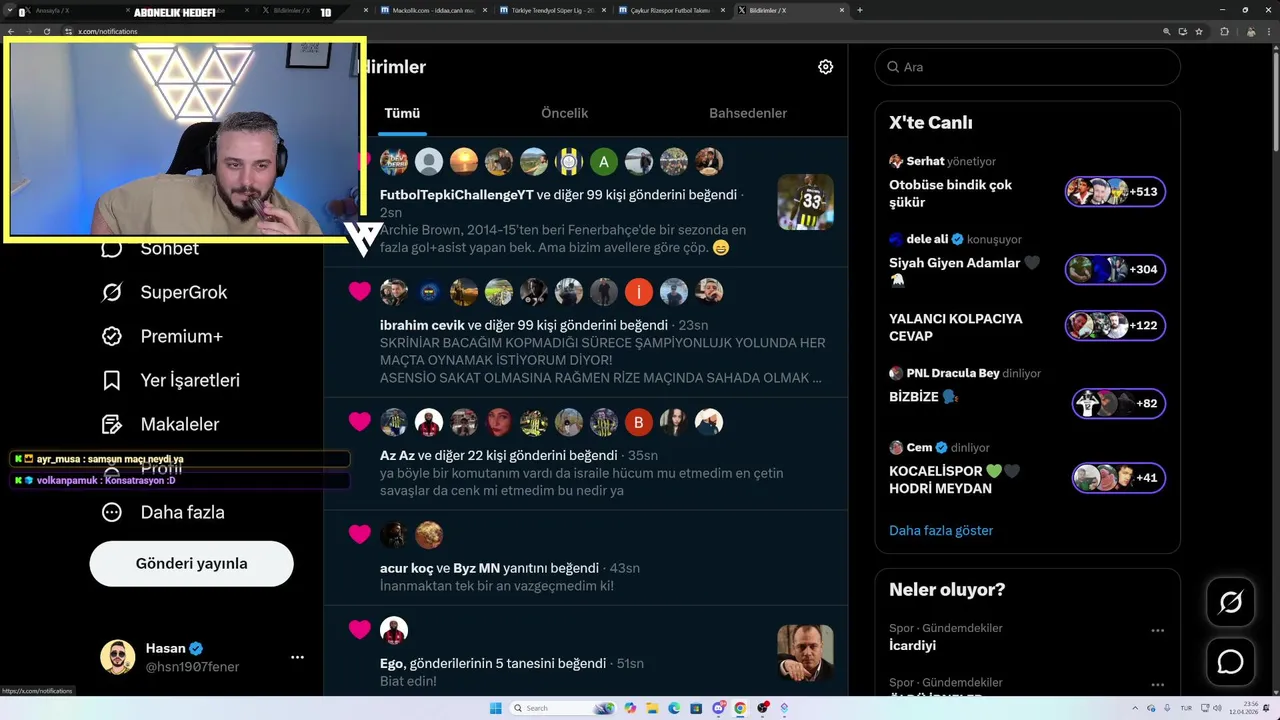The width and height of the screenshot is (1280, 720).
Task: Click acur koç username link
Action: (x=406, y=568)
